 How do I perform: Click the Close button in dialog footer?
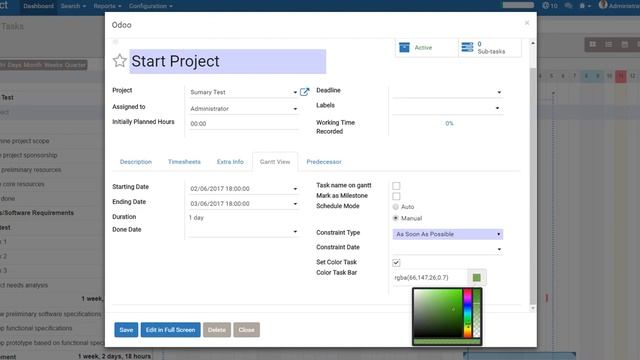coord(247,330)
